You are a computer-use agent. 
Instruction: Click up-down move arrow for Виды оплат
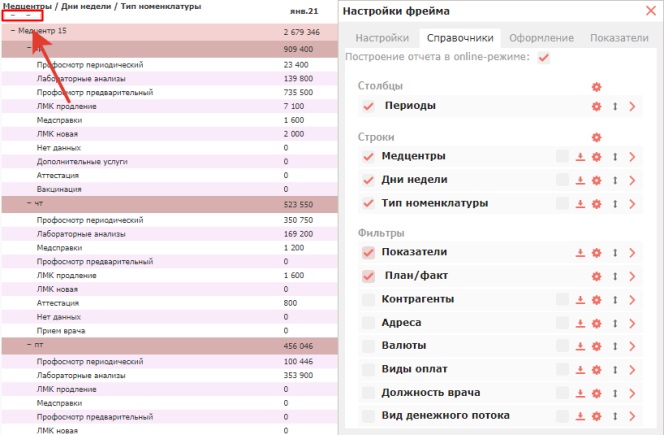(615, 370)
